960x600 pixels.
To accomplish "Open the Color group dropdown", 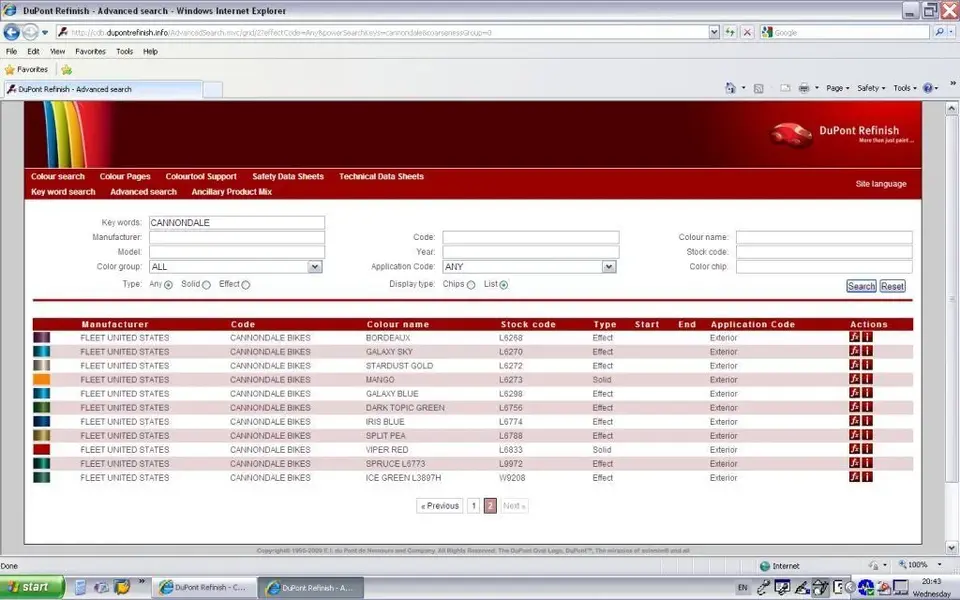I will pos(315,267).
